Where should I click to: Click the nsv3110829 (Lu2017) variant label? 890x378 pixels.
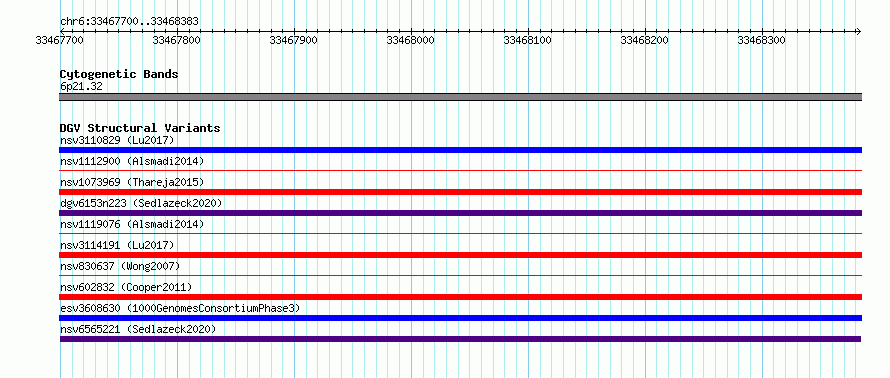pyautogui.click(x=117, y=140)
